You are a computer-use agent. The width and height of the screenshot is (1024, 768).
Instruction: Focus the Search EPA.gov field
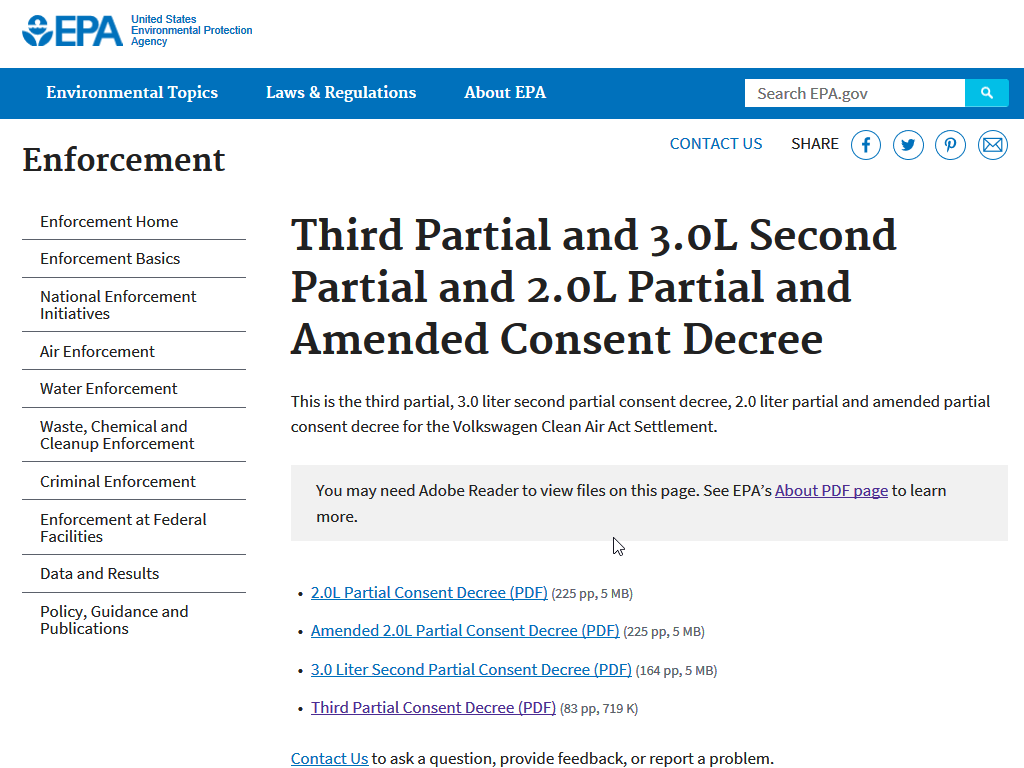pos(854,93)
